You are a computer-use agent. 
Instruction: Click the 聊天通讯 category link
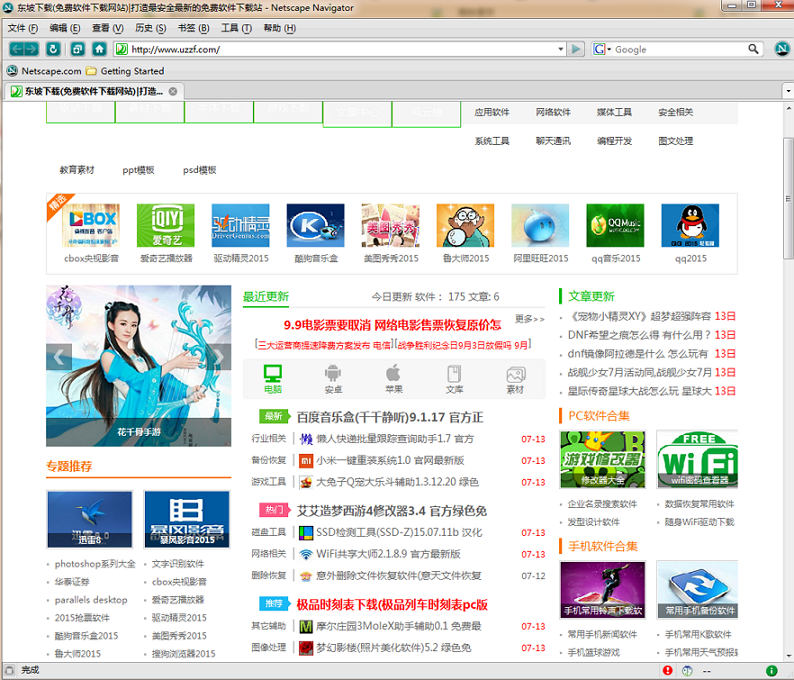point(553,141)
